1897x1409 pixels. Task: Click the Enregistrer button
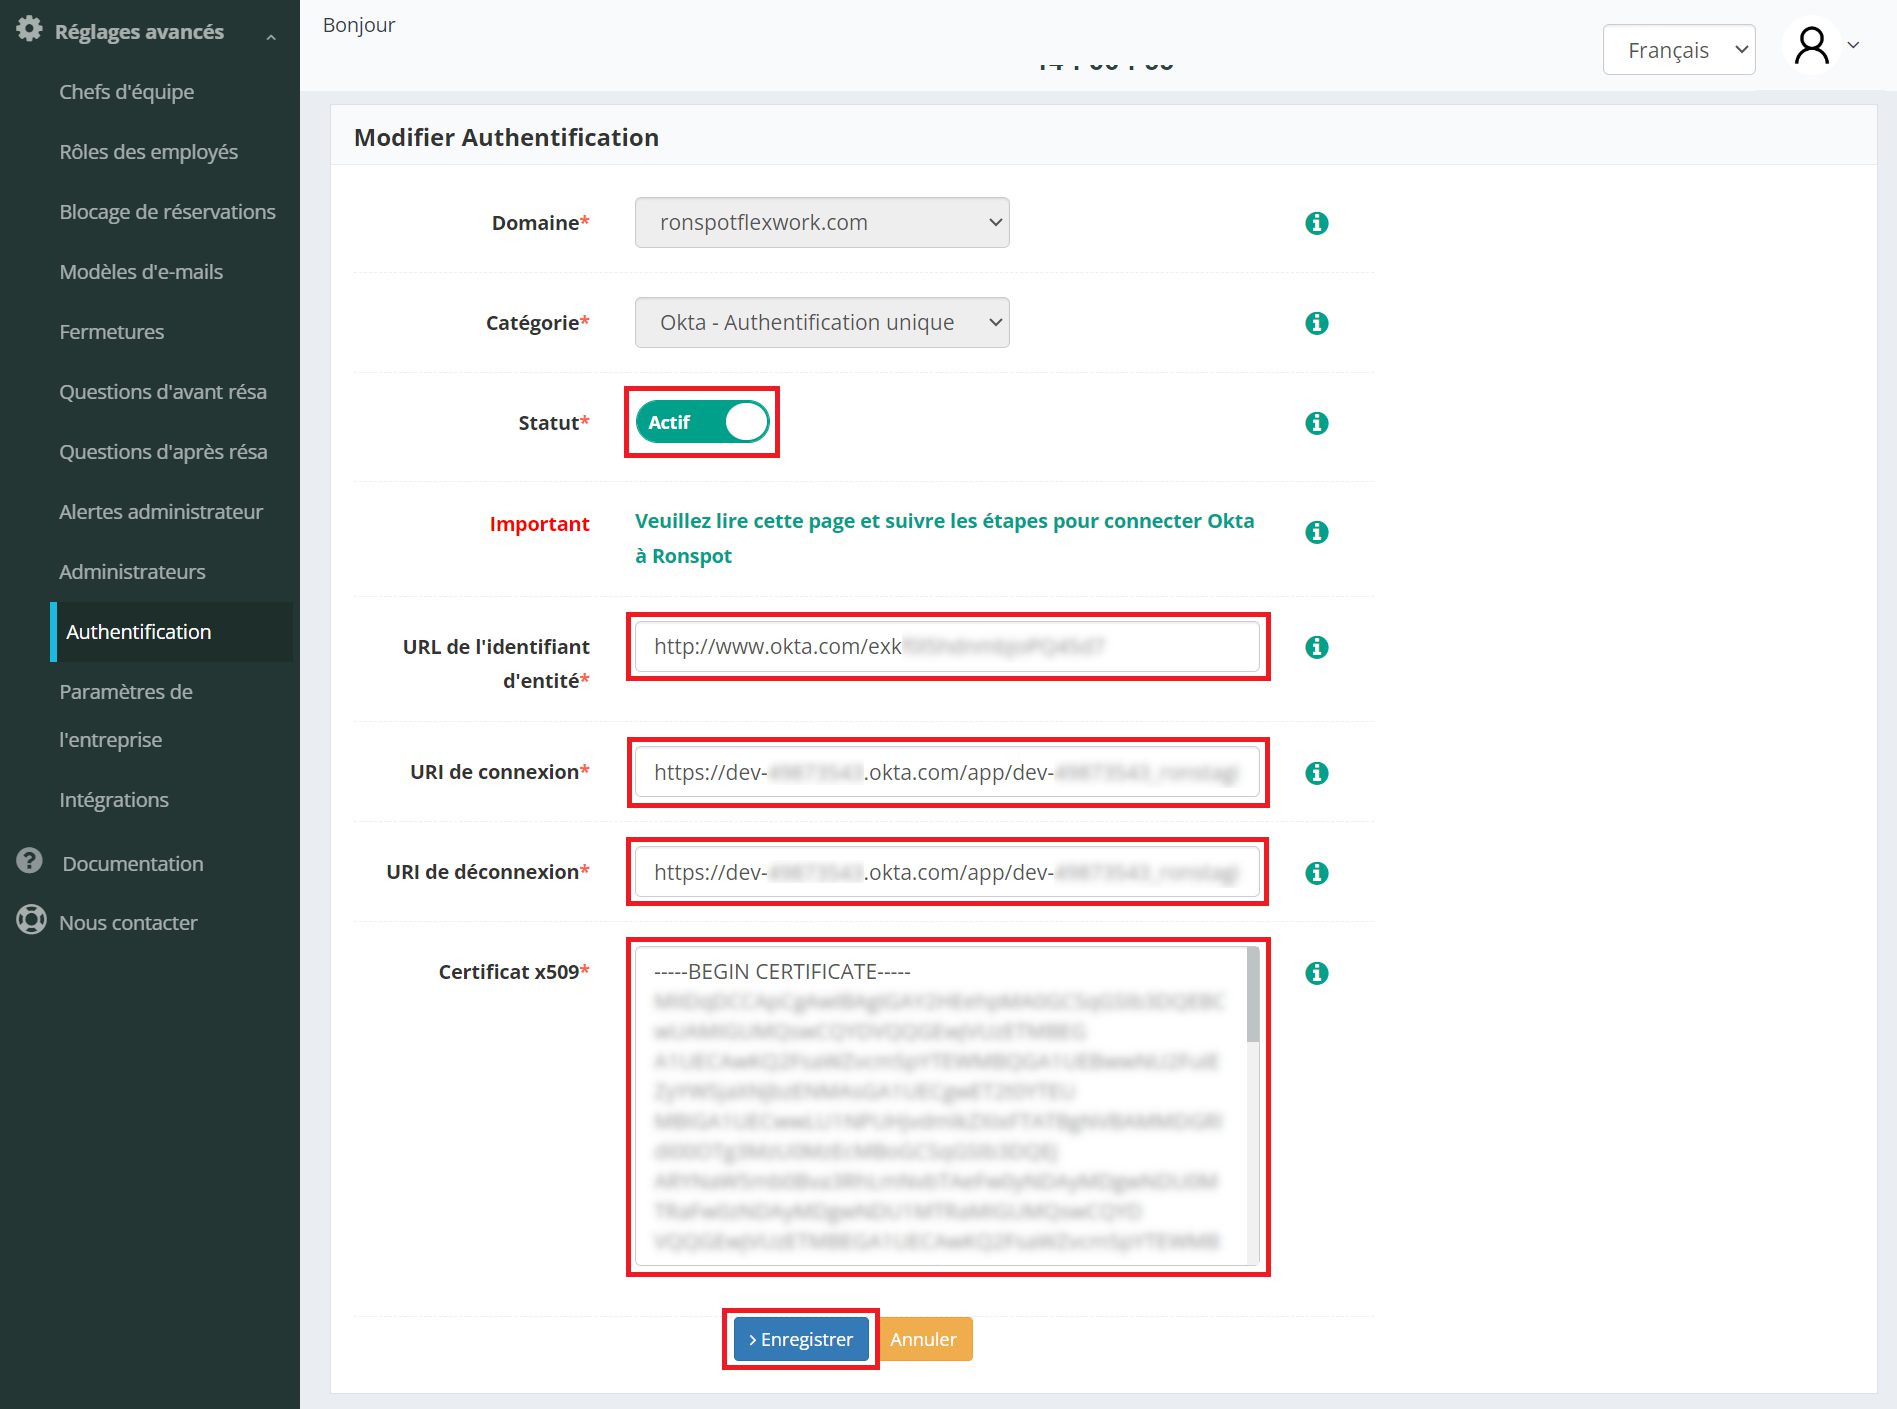pyautogui.click(x=800, y=1339)
